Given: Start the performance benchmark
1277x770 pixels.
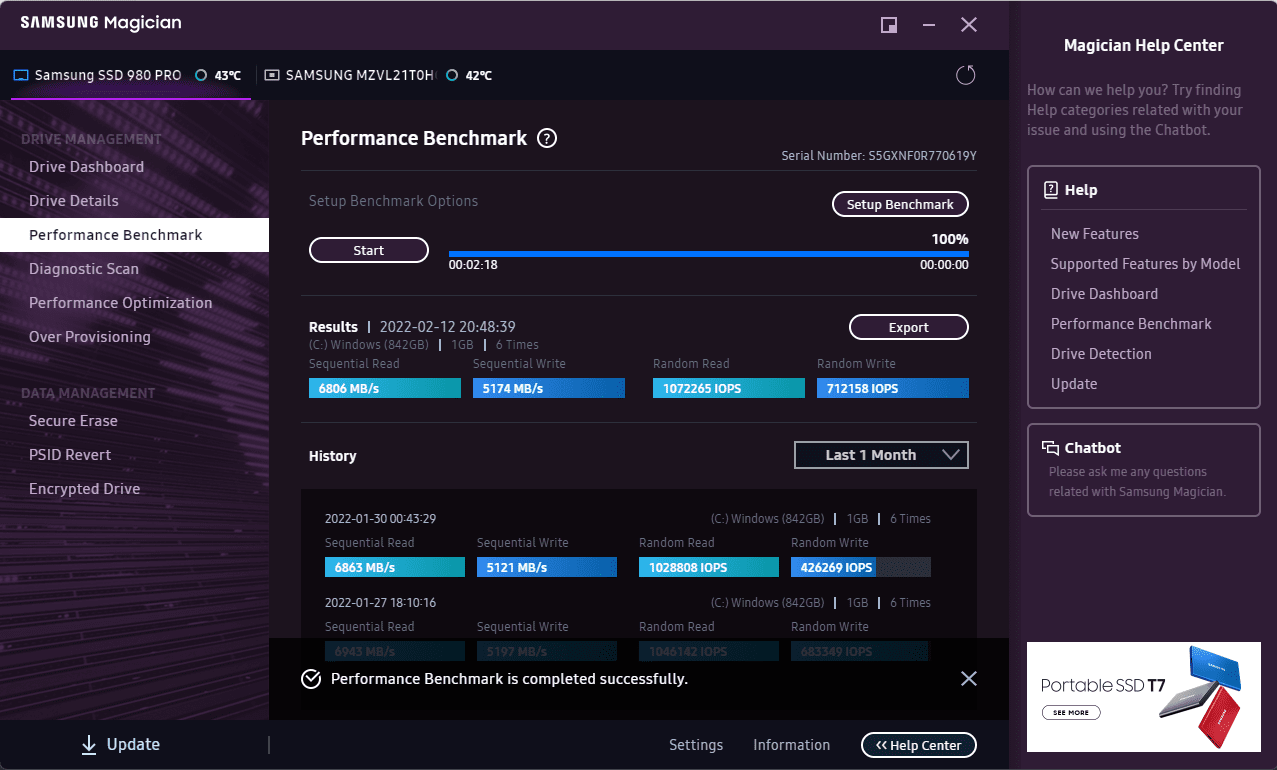Looking at the screenshot, I should click(369, 250).
